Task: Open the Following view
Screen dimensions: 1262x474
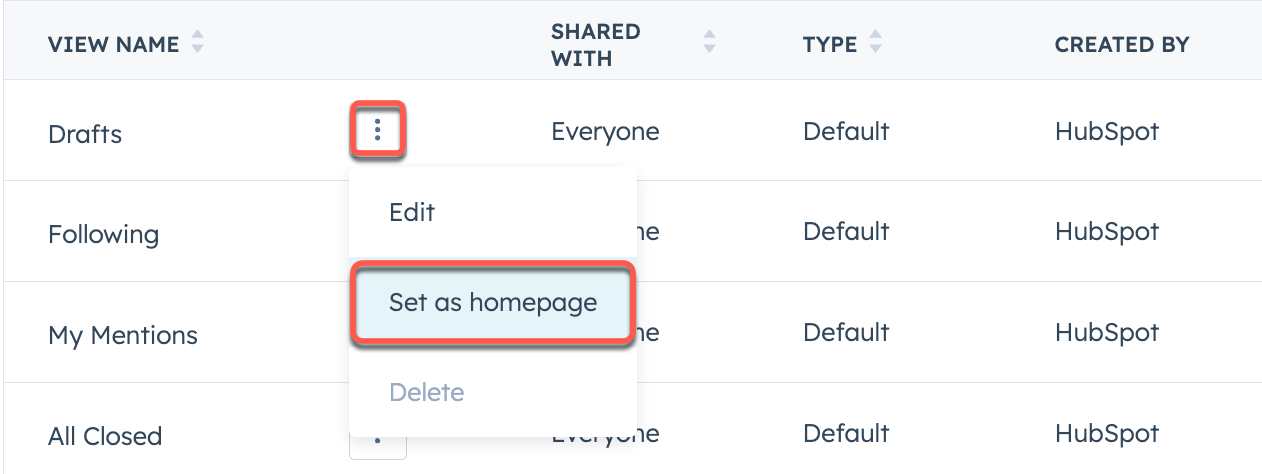Action: (x=103, y=235)
